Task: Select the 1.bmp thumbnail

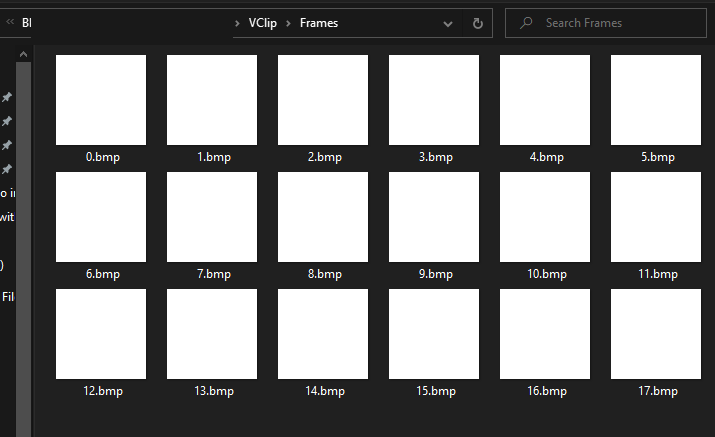Action: point(212,100)
